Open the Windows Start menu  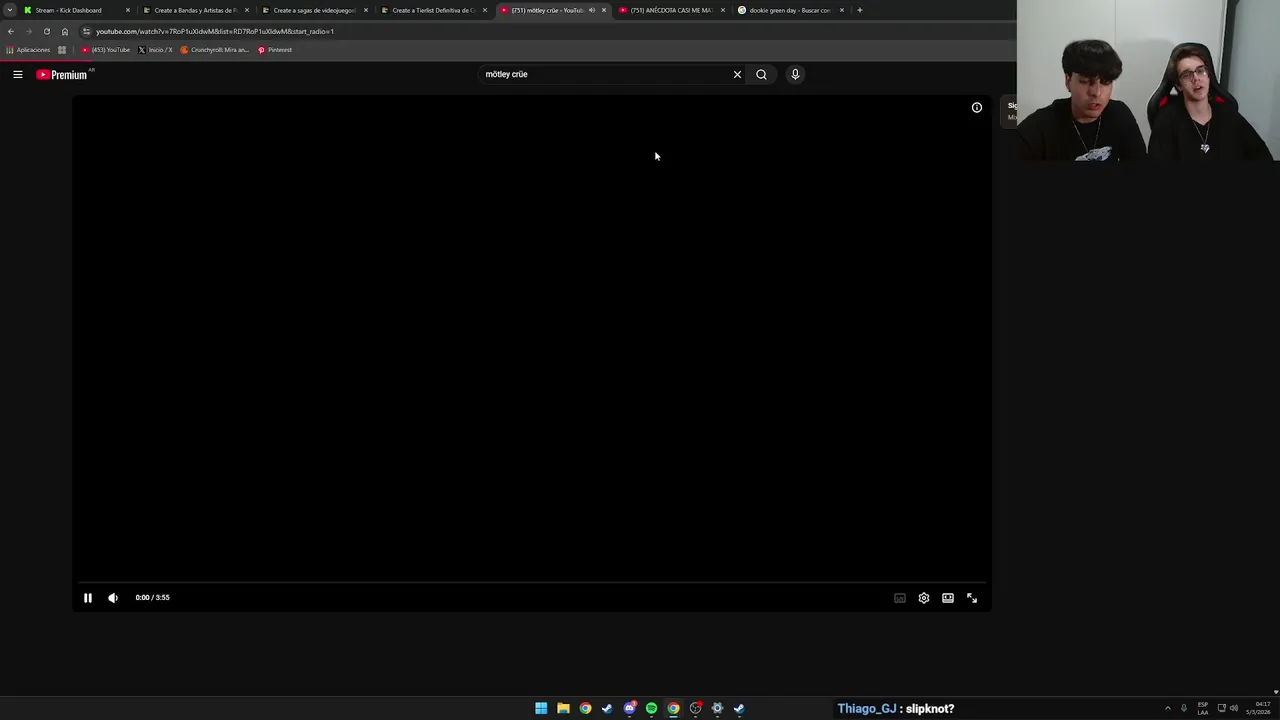(541, 708)
